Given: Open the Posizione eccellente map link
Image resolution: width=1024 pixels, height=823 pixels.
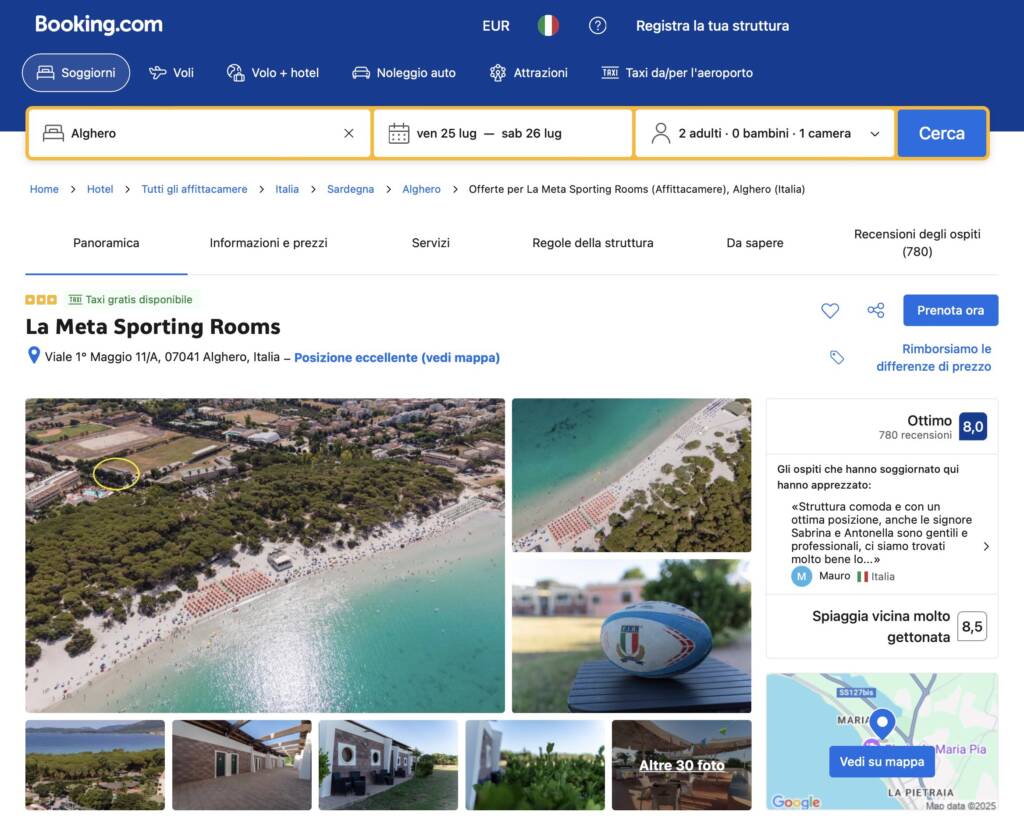Looking at the screenshot, I should (x=396, y=357).
